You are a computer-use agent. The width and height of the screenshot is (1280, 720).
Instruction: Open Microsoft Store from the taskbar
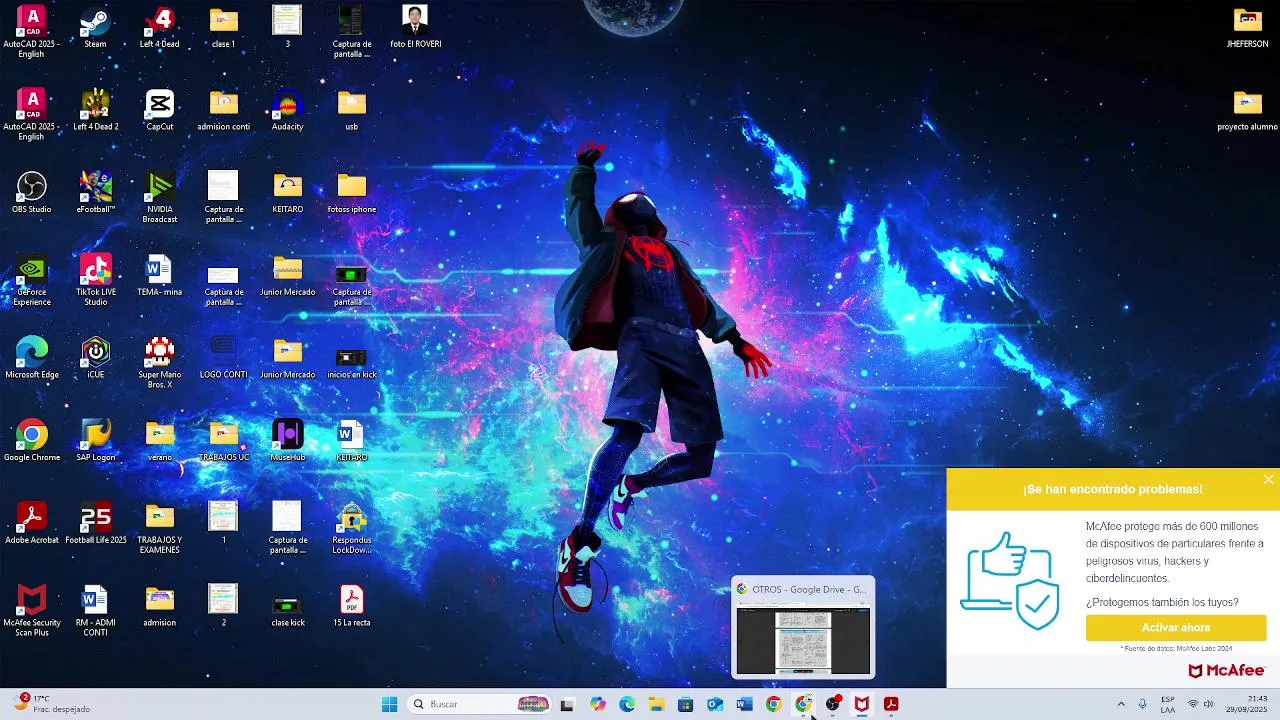coord(685,704)
